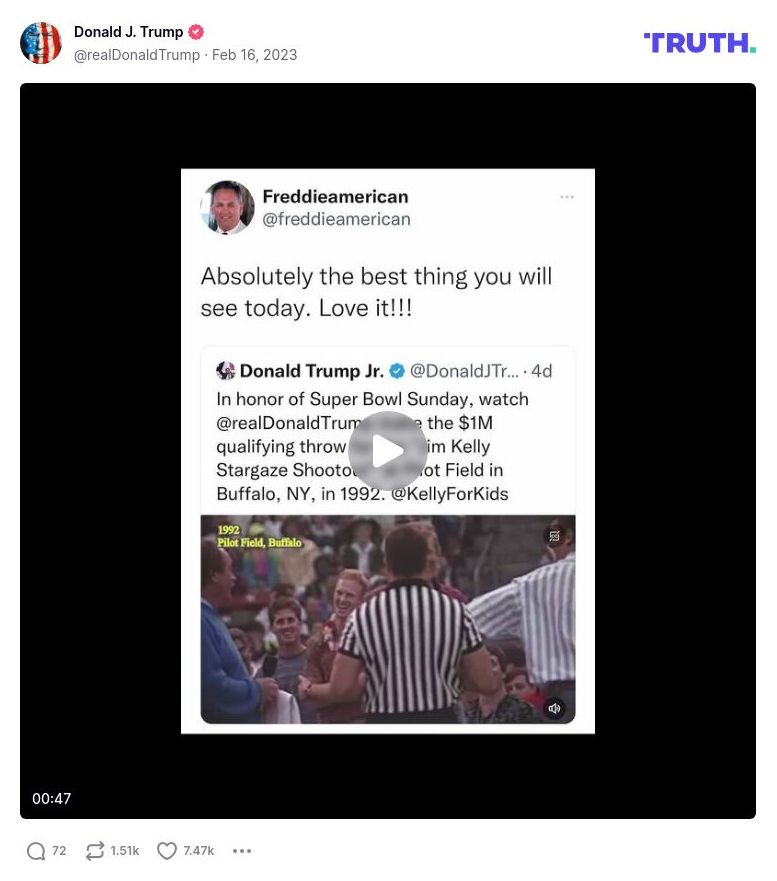Image resolution: width=777 pixels, height=881 pixels.
Task: ReTruth this post using the arrows icon
Action: pos(95,851)
